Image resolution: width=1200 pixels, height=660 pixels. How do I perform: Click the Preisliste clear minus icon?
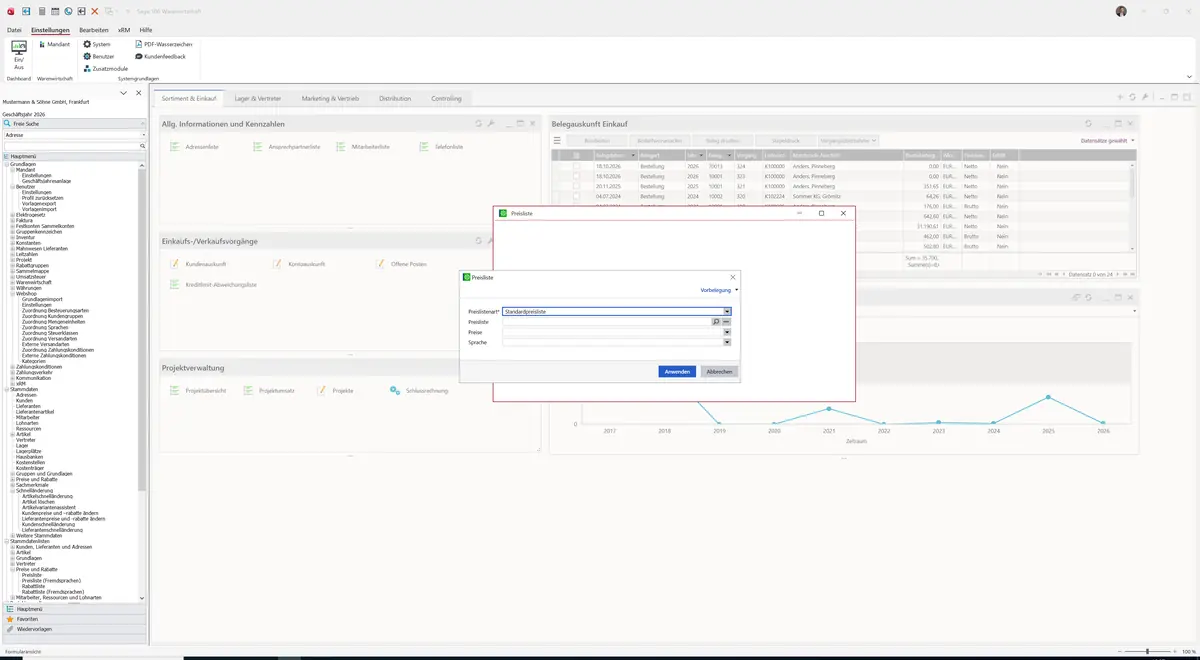click(726, 322)
